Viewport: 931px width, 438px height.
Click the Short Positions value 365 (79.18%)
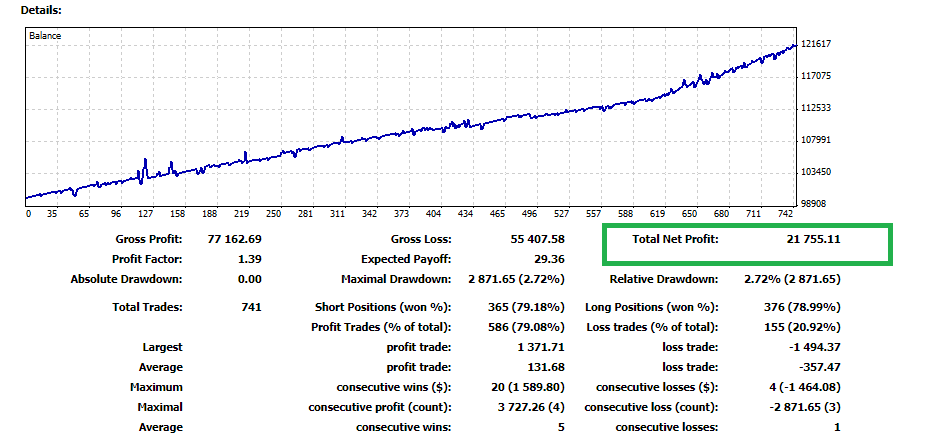[x=524, y=307]
